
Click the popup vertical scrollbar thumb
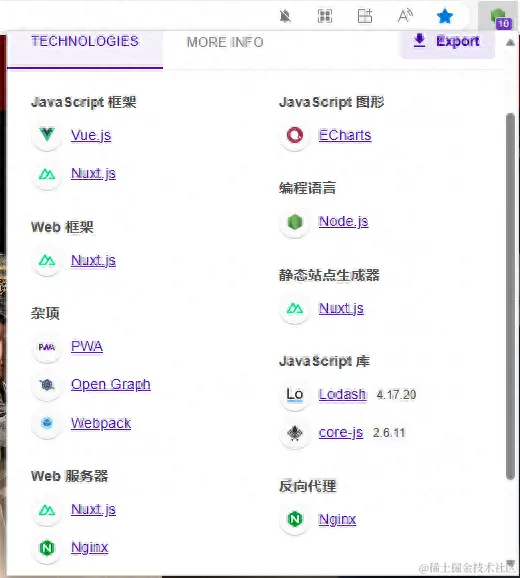(510, 296)
